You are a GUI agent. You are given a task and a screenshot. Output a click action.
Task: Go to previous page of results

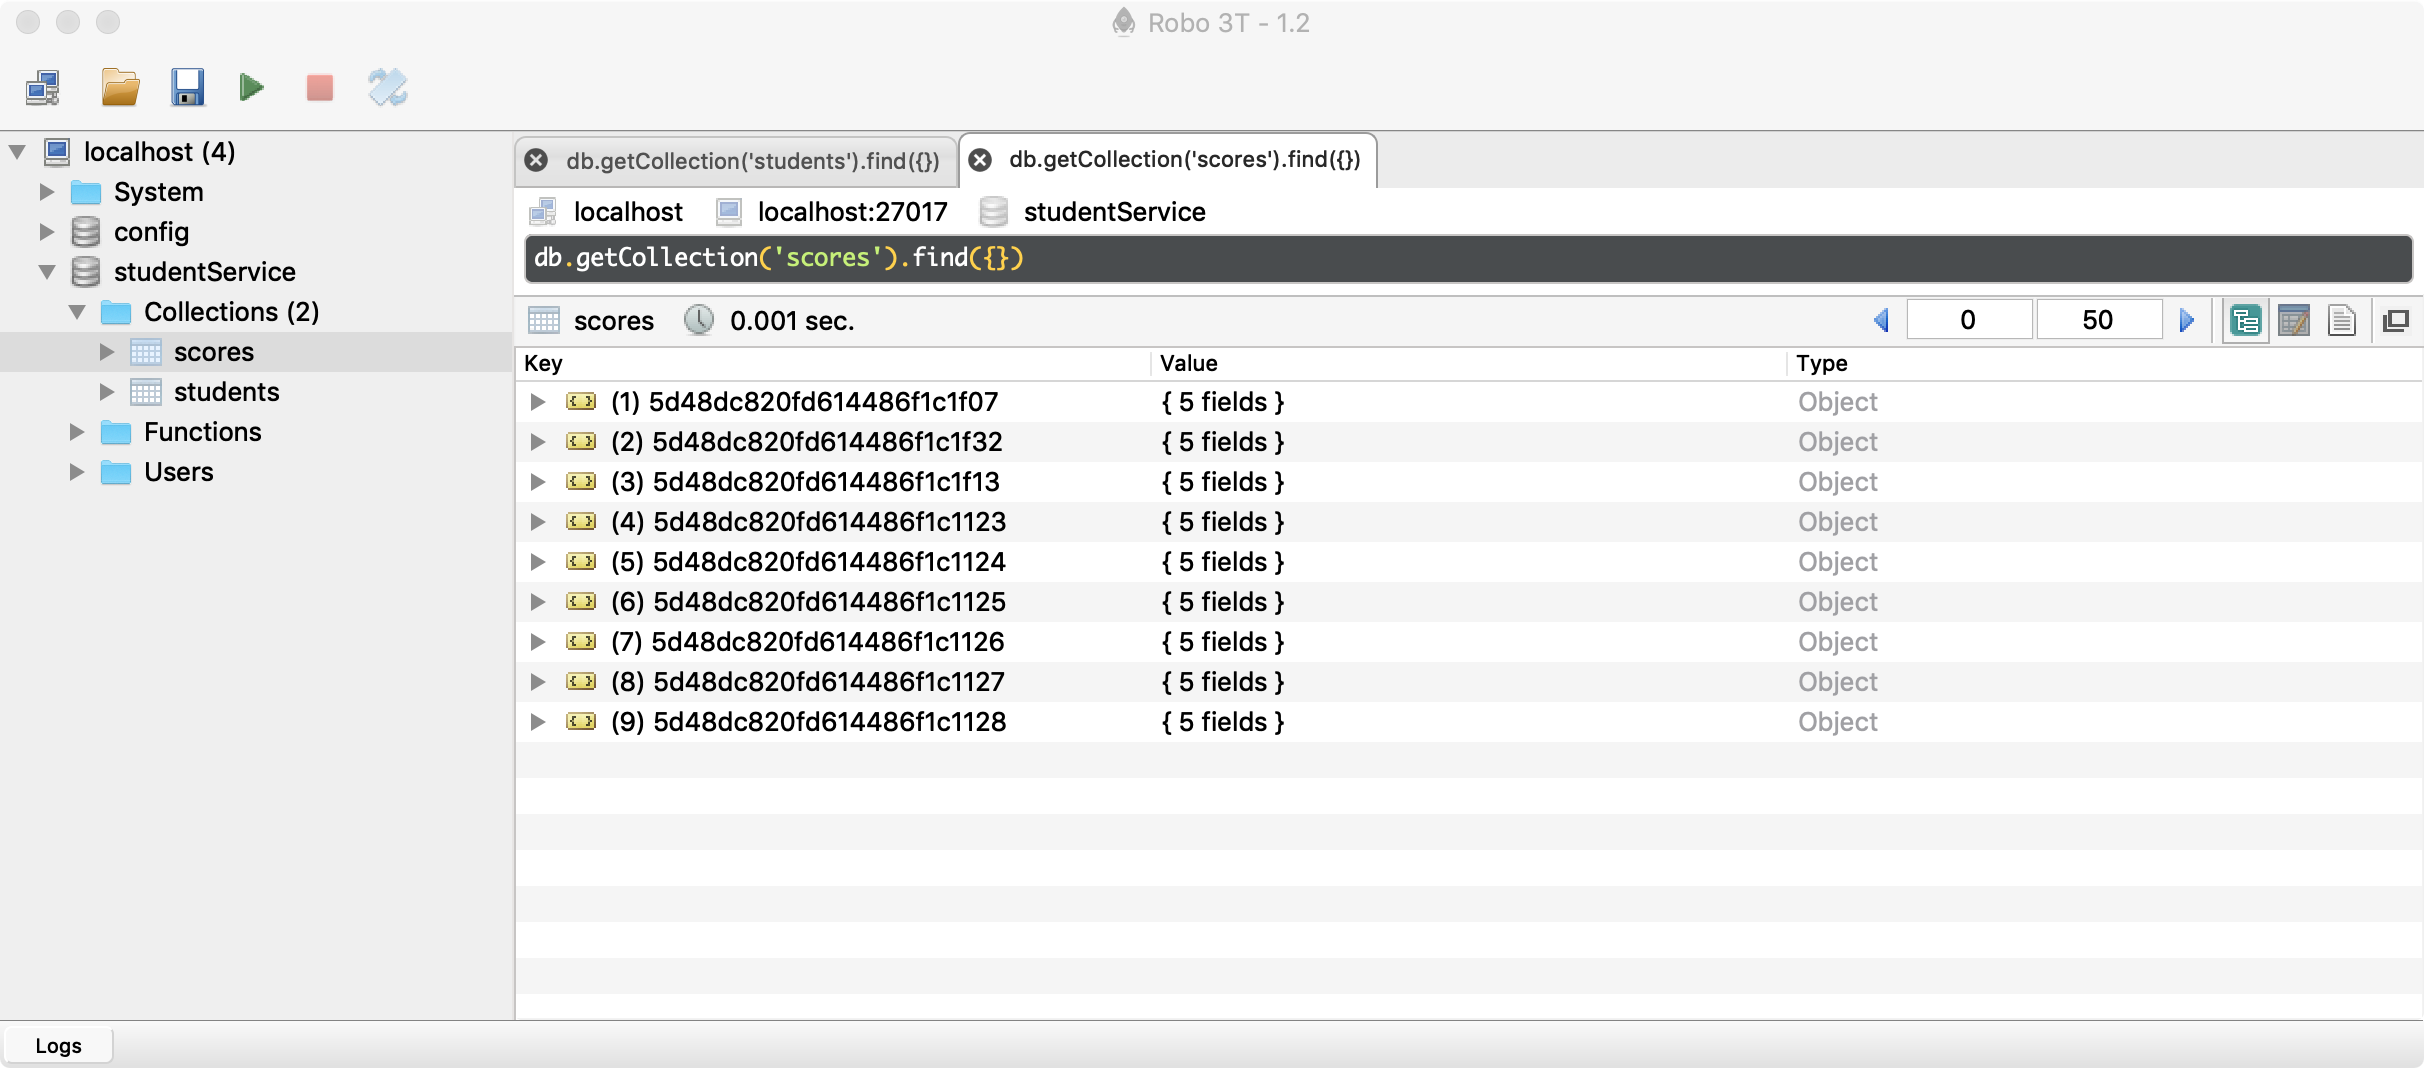[x=1881, y=321]
